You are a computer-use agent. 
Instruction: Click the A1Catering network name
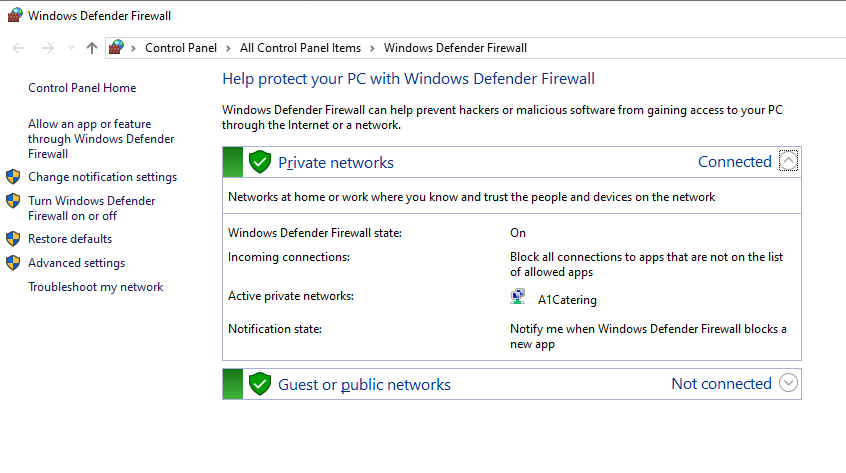point(567,300)
